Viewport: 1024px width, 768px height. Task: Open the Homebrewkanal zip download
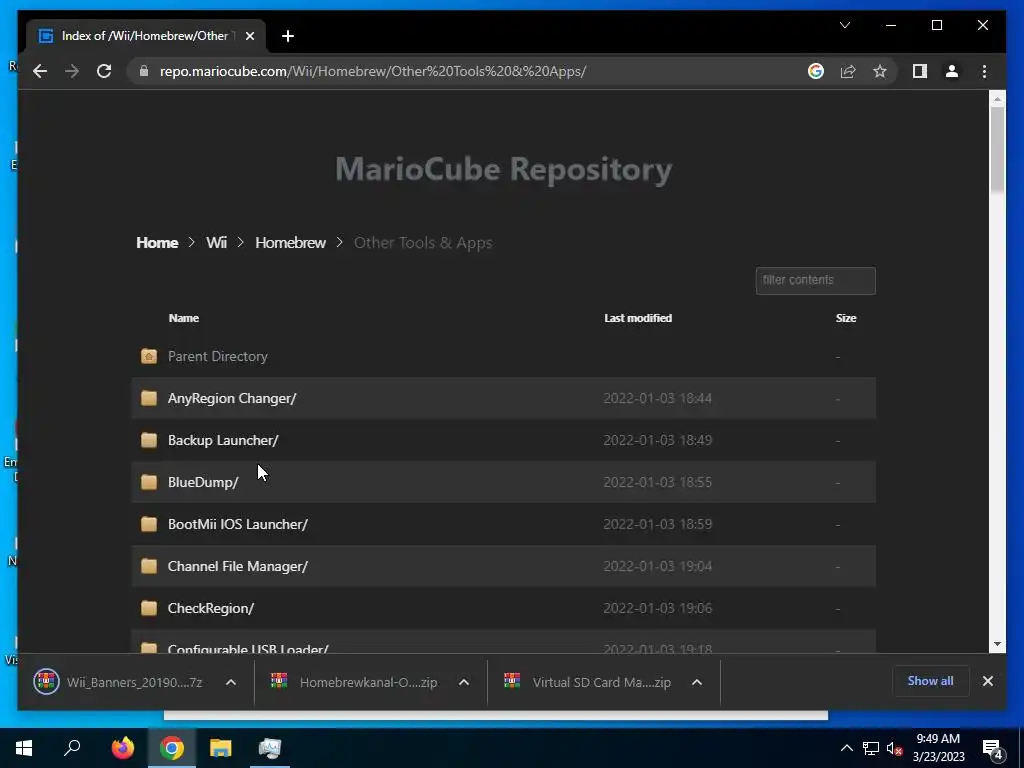[x=354, y=682]
